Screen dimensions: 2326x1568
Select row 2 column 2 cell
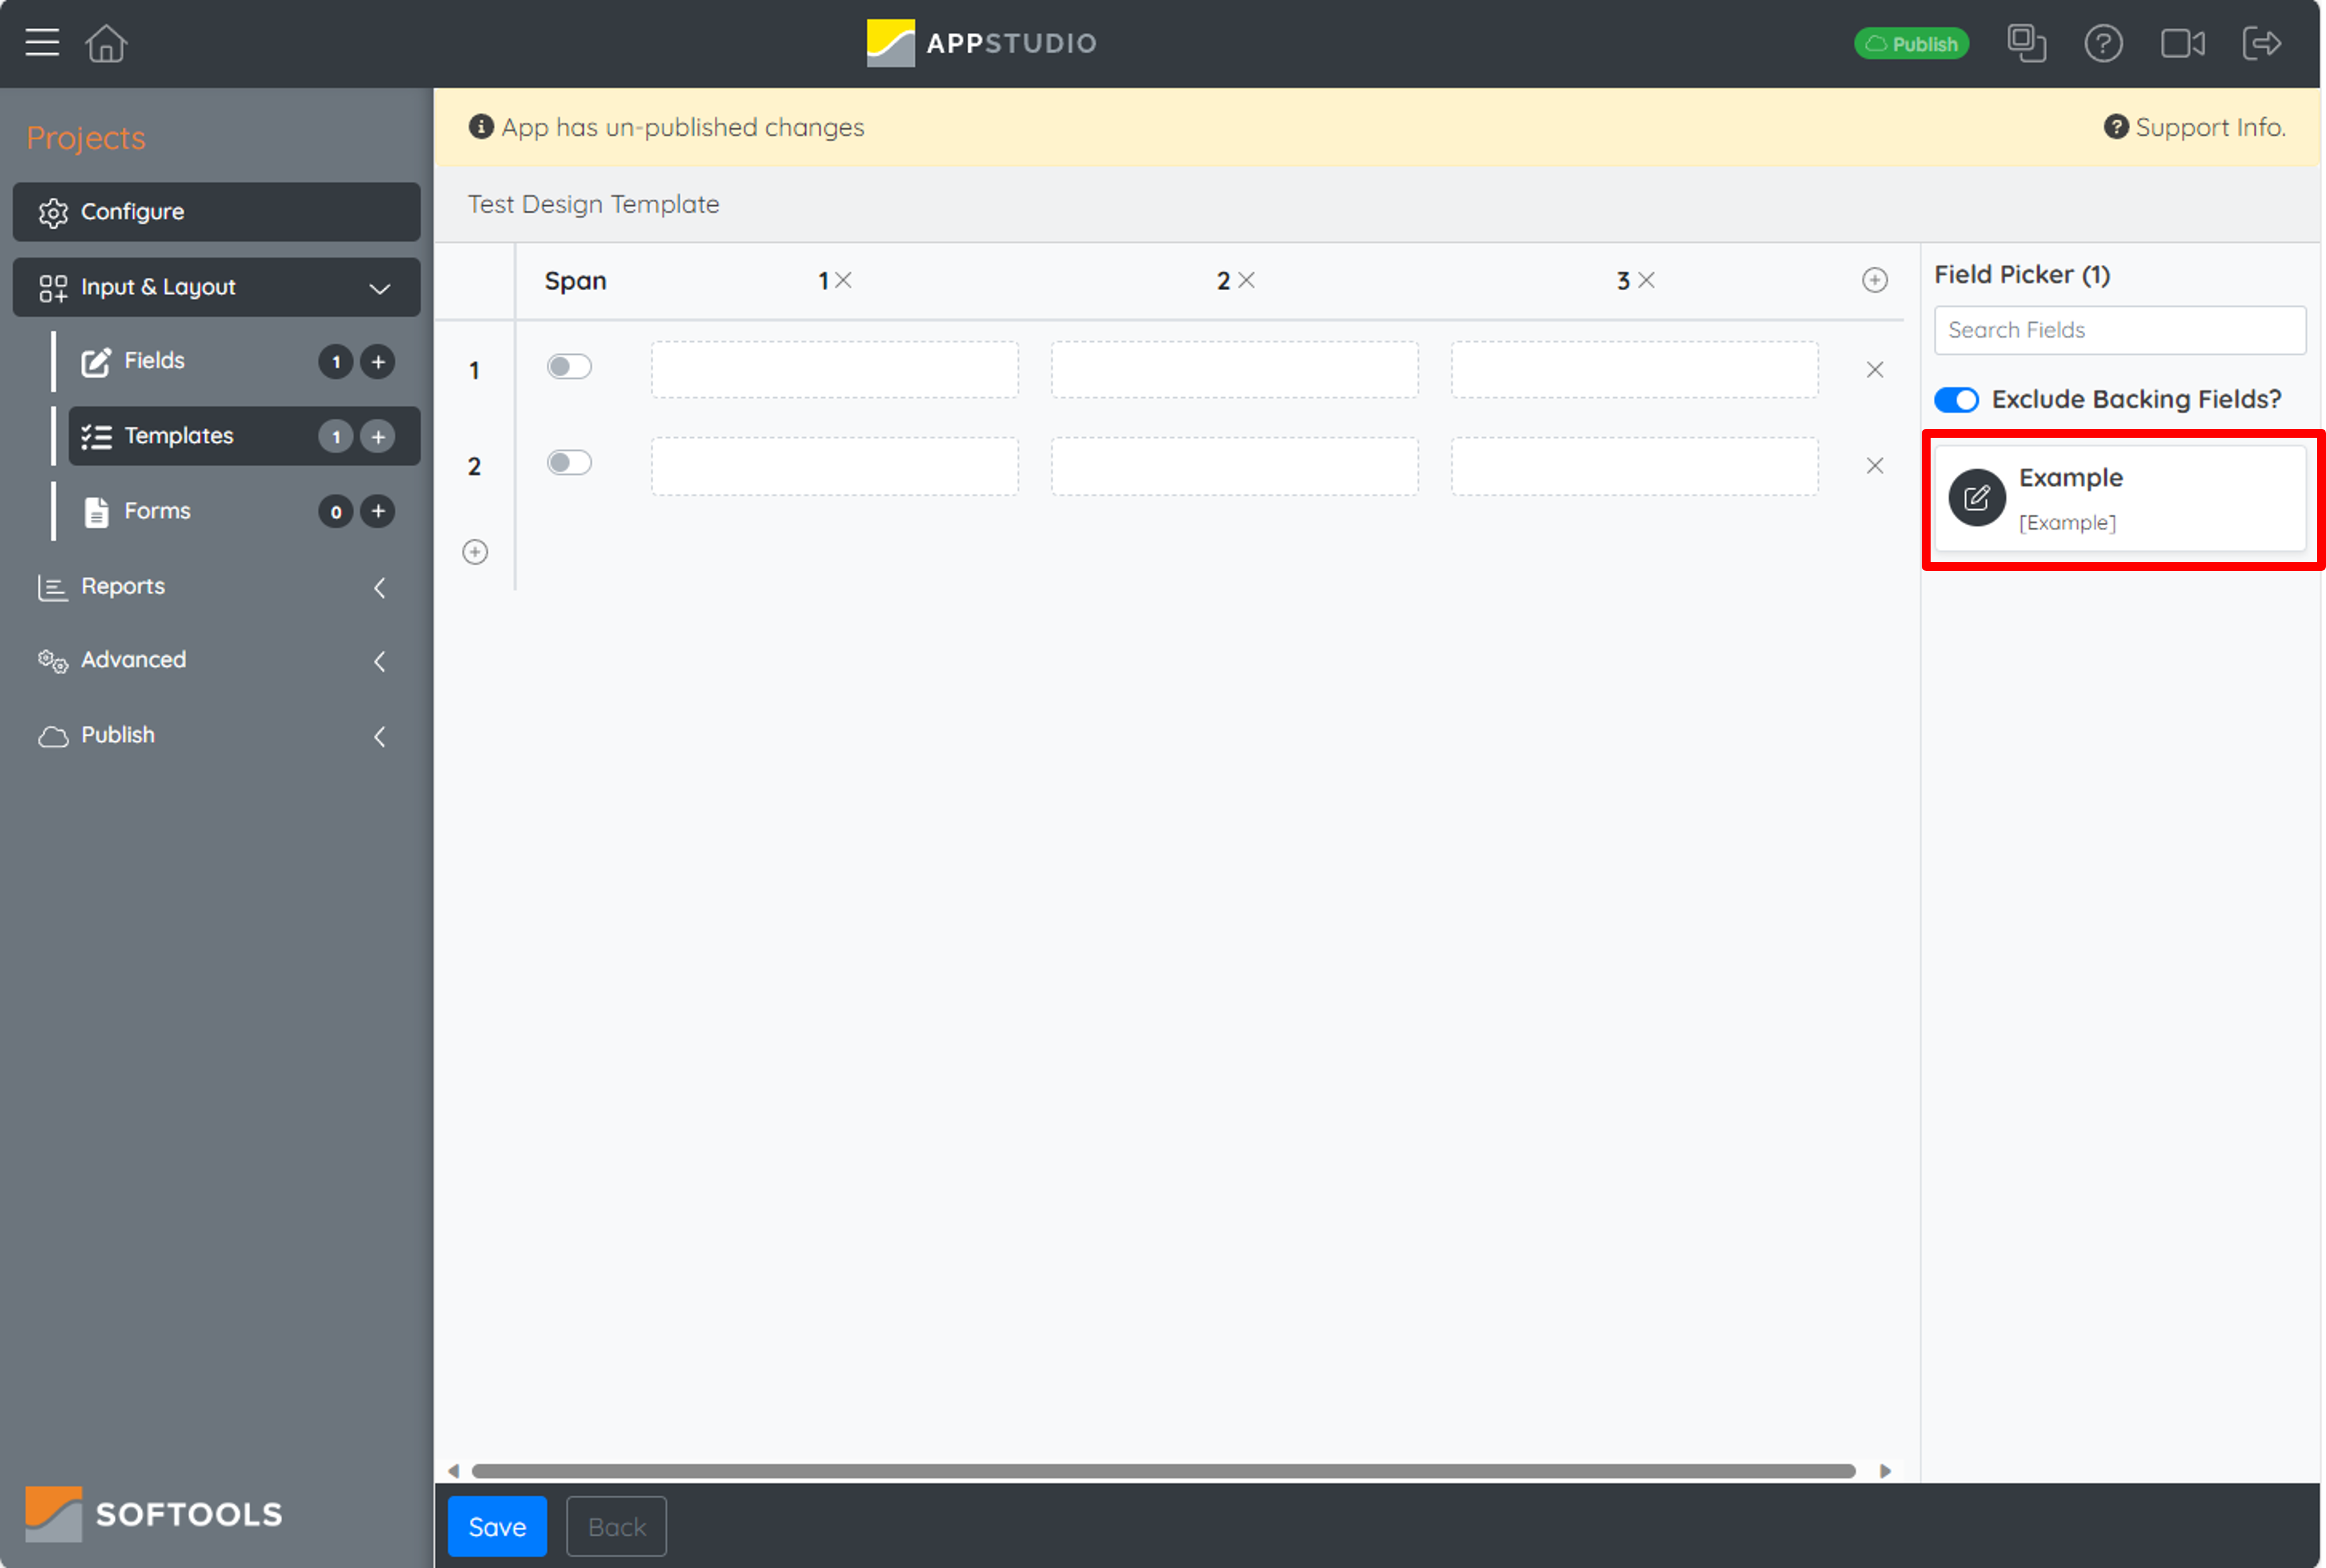click(1234, 466)
